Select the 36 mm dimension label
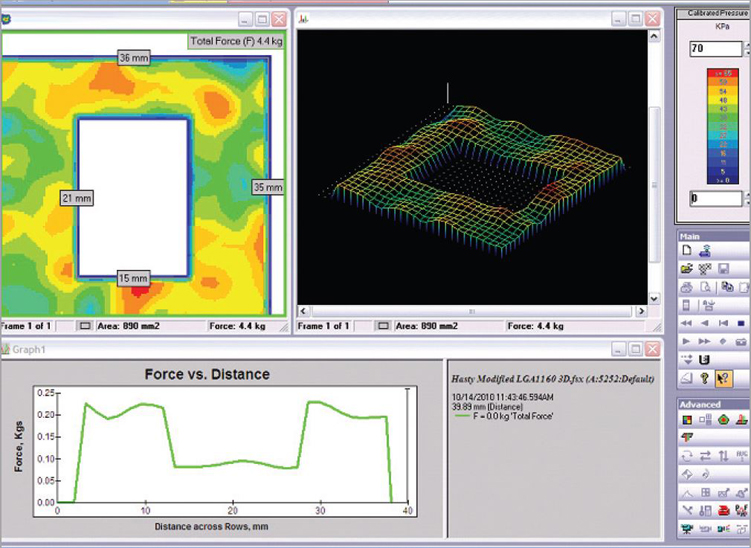The height and width of the screenshot is (548, 751). point(132,58)
